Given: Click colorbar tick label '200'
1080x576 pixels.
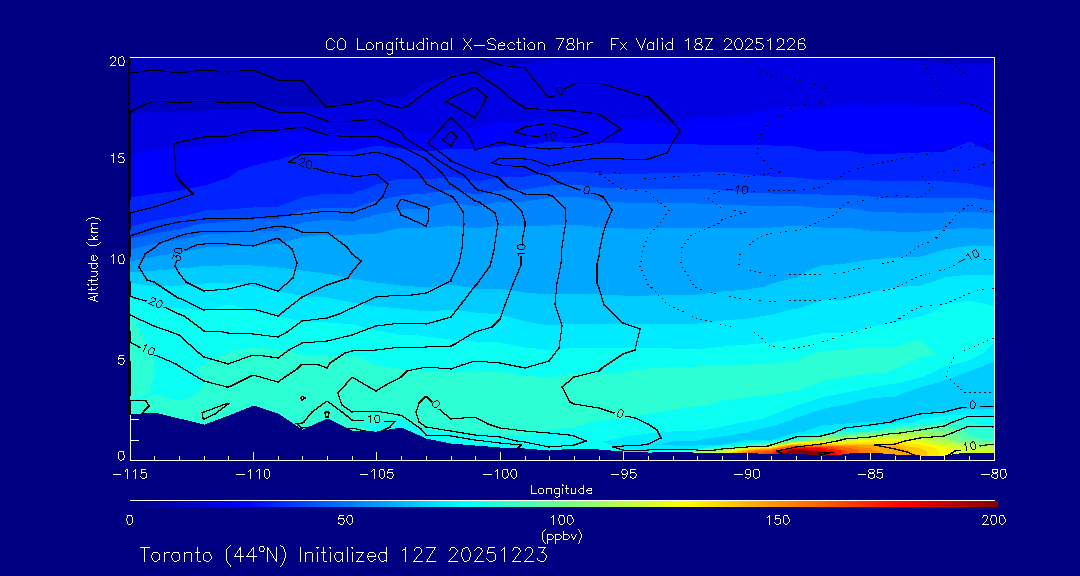Looking at the screenshot, I should 995,520.
